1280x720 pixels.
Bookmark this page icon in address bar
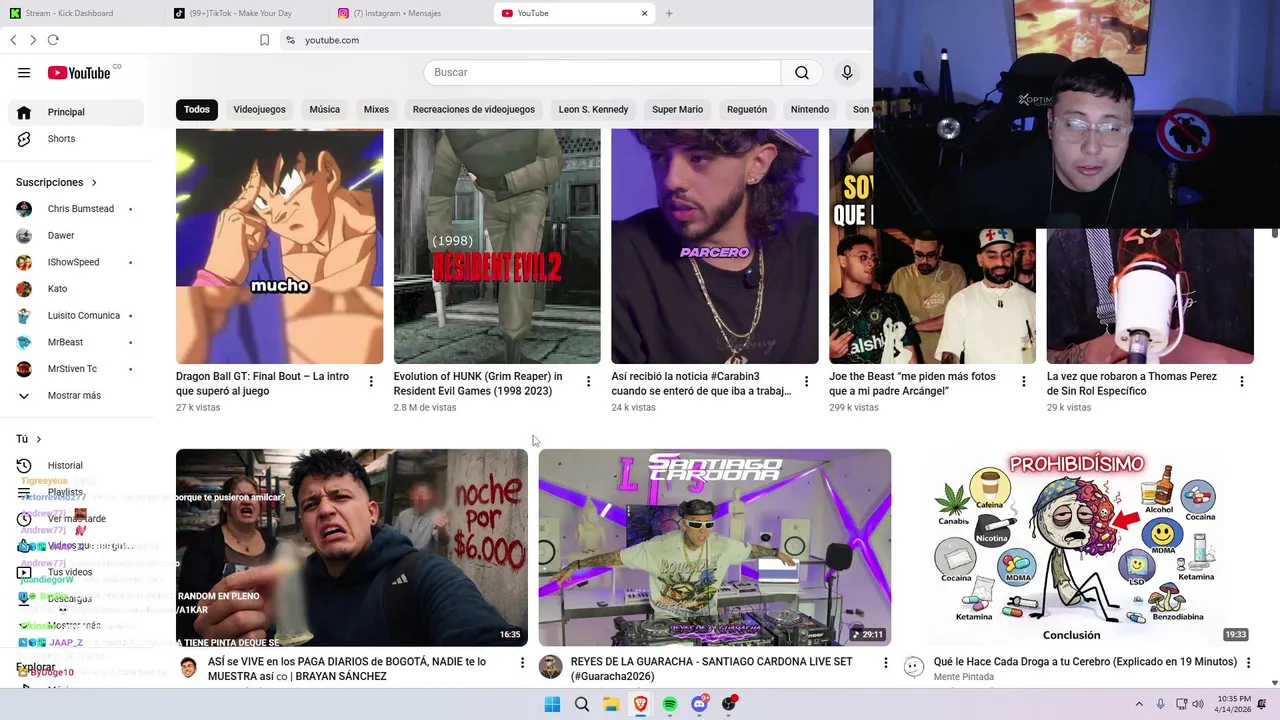(264, 40)
